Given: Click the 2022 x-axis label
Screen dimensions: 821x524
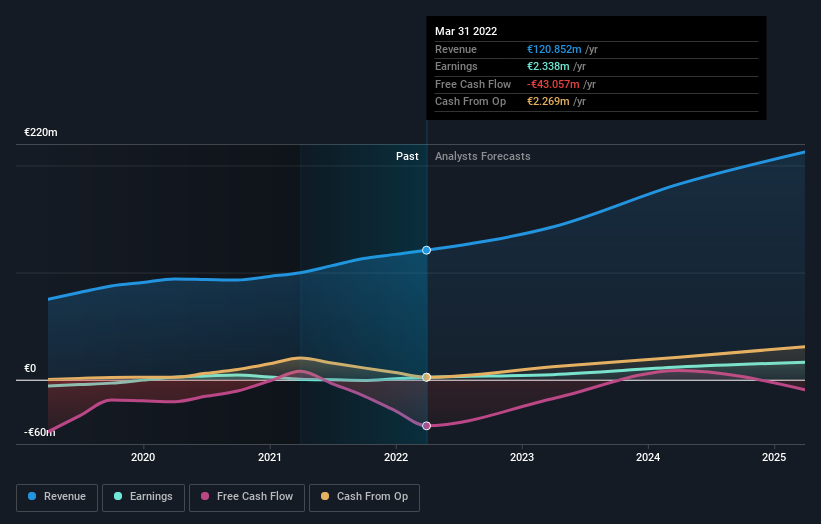Looking at the screenshot, I should pos(396,458).
